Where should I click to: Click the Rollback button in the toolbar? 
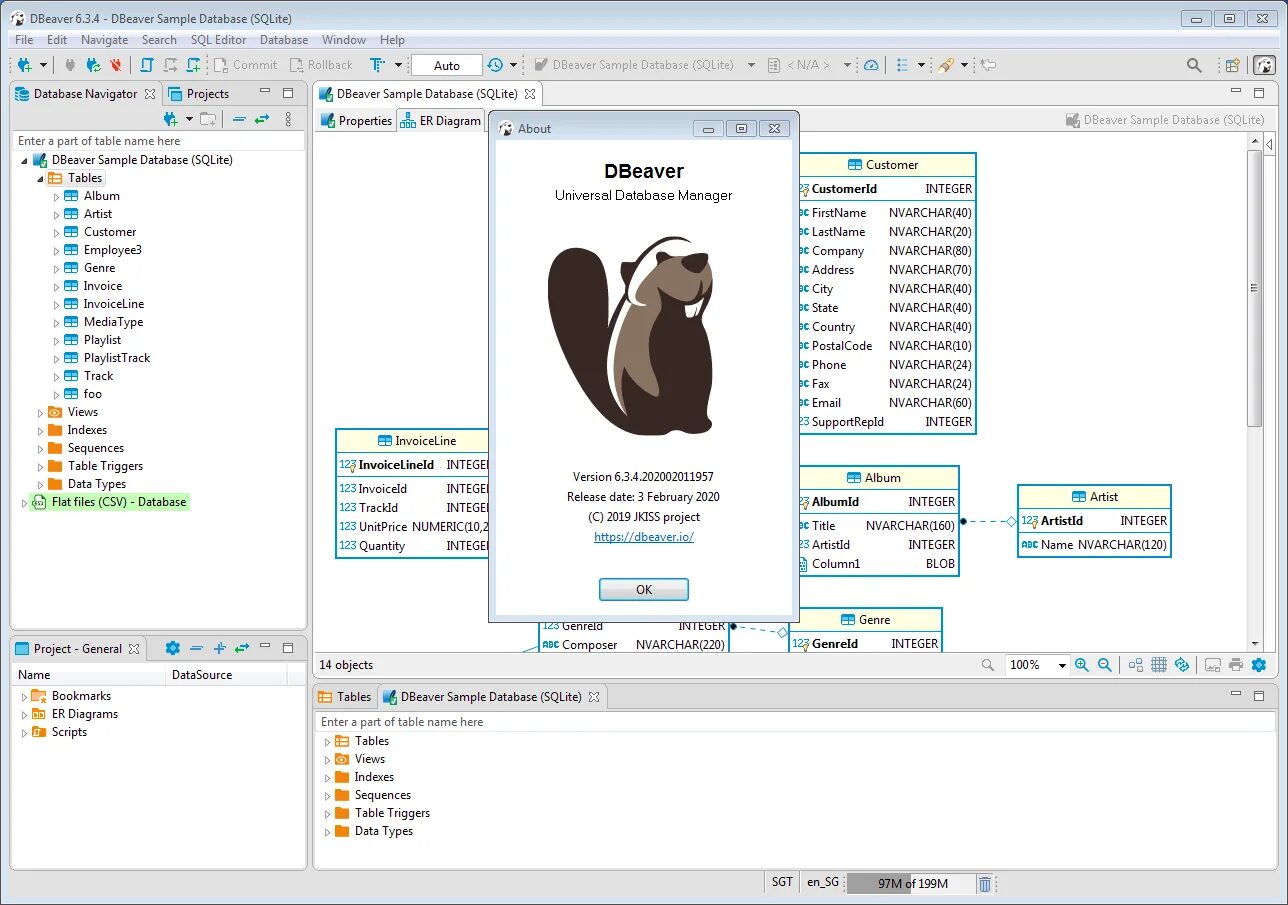point(322,65)
